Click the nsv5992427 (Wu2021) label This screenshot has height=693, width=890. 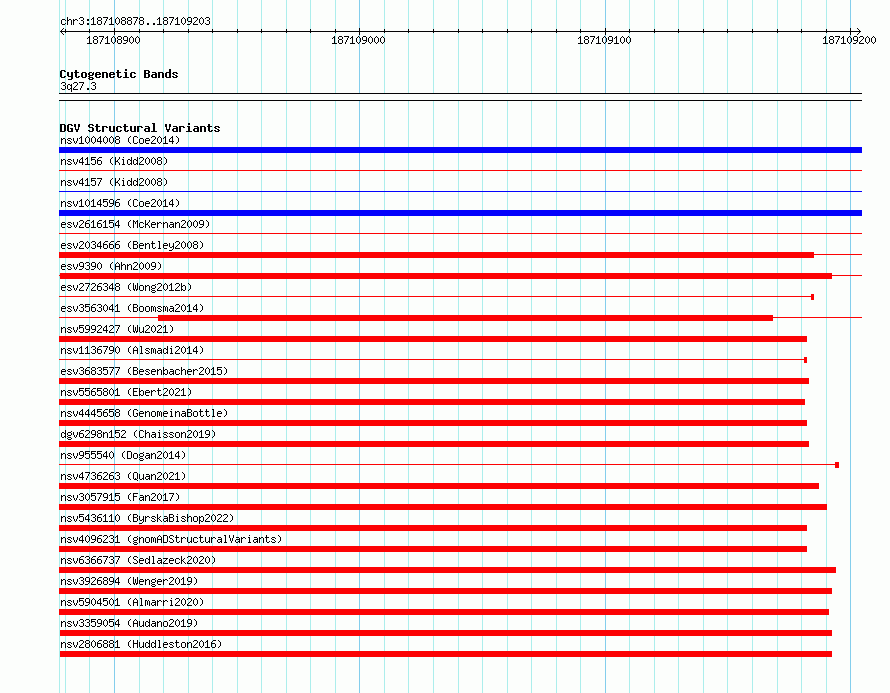117,329
